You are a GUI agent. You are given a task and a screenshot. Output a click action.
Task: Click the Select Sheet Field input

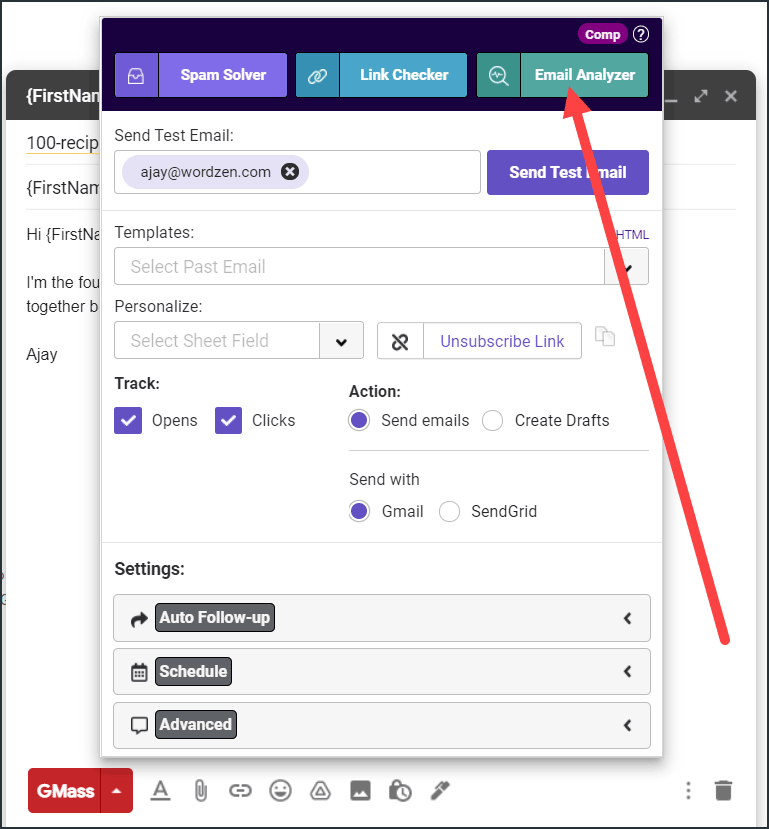[x=217, y=340]
